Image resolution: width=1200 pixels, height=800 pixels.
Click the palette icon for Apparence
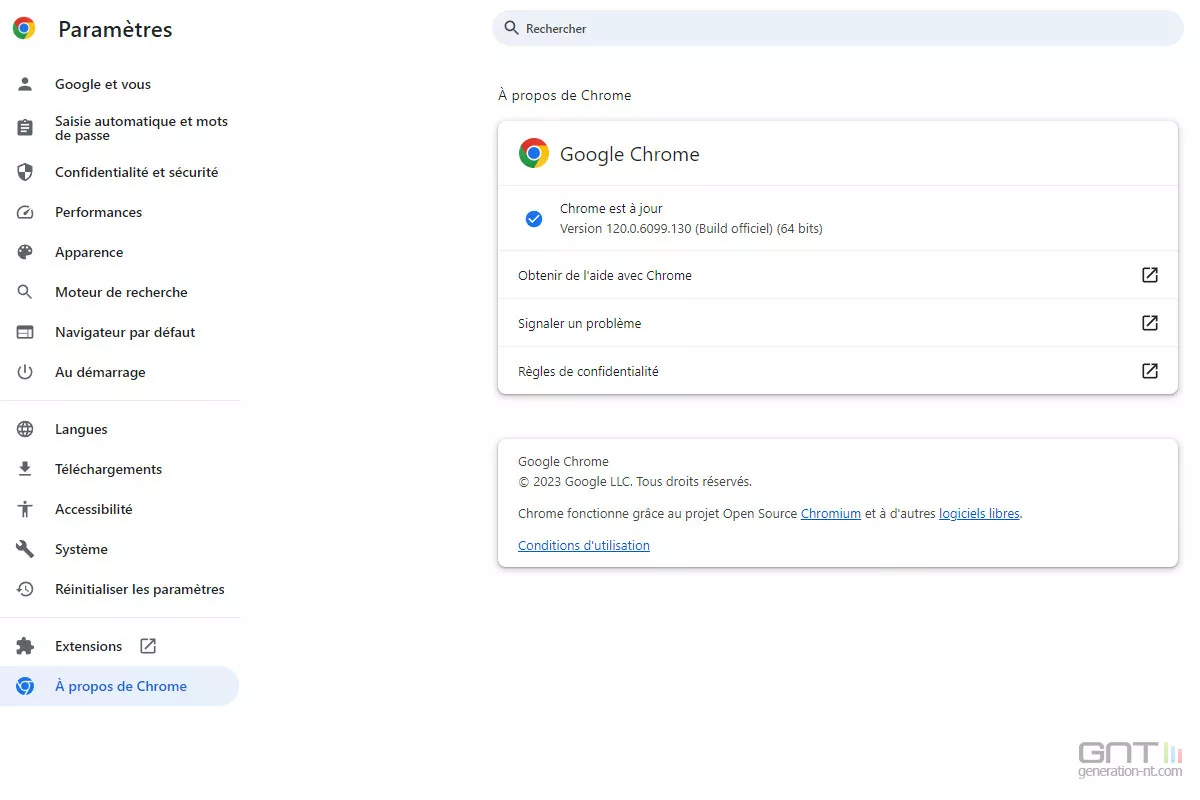tap(25, 252)
